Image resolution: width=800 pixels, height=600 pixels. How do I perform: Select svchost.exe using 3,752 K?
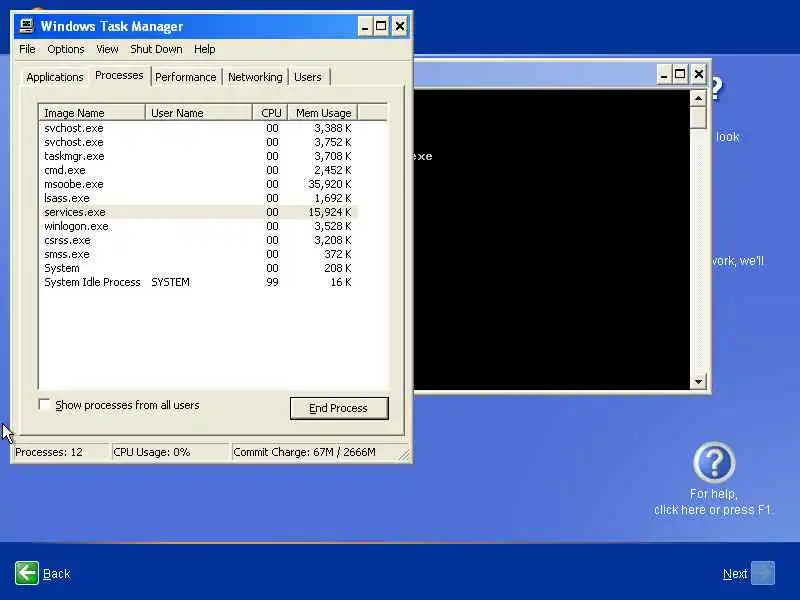pyautogui.click(x=199, y=142)
